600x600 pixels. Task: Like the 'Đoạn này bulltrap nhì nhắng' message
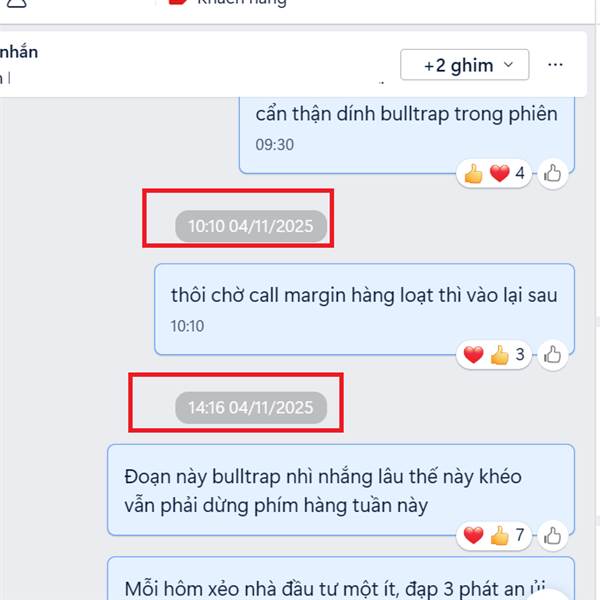tap(552, 535)
